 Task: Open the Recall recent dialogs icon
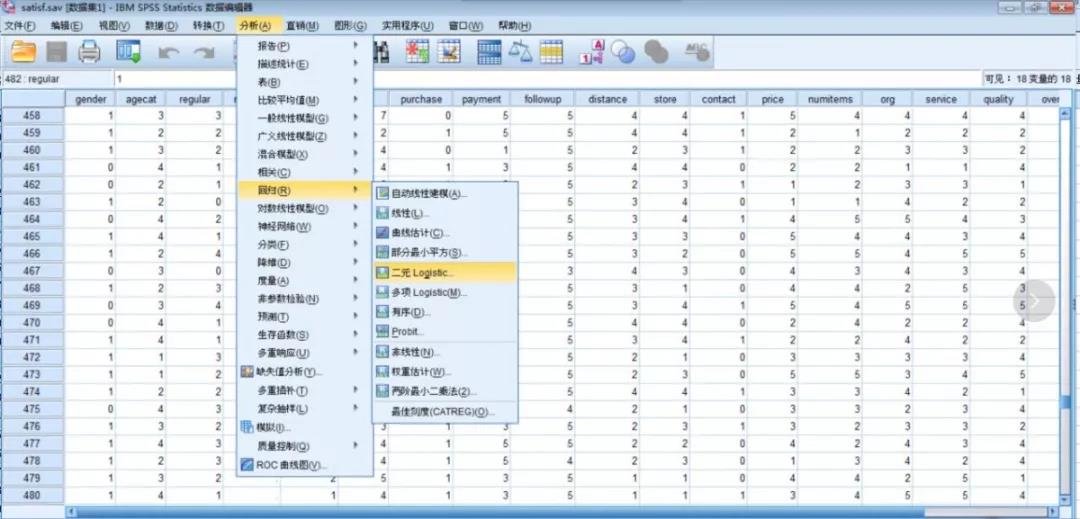pyautogui.click(x=128, y=52)
